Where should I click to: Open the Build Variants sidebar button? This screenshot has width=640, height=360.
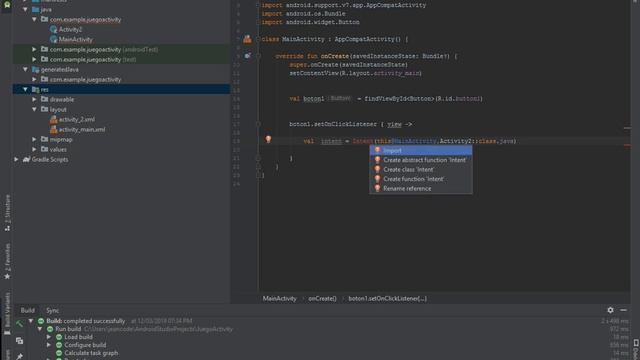(x=7, y=313)
